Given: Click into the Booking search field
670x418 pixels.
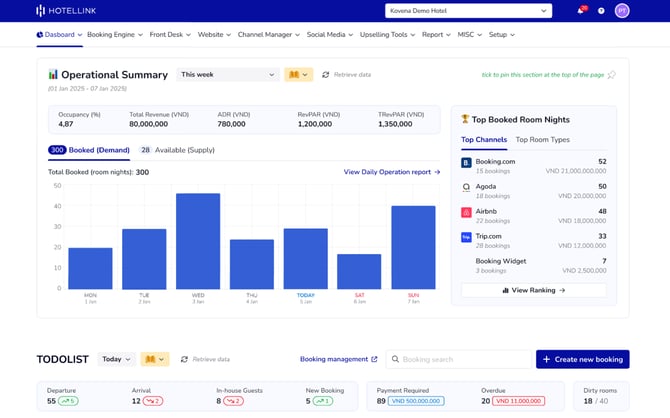Looking at the screenshot, I should point(460,359).
